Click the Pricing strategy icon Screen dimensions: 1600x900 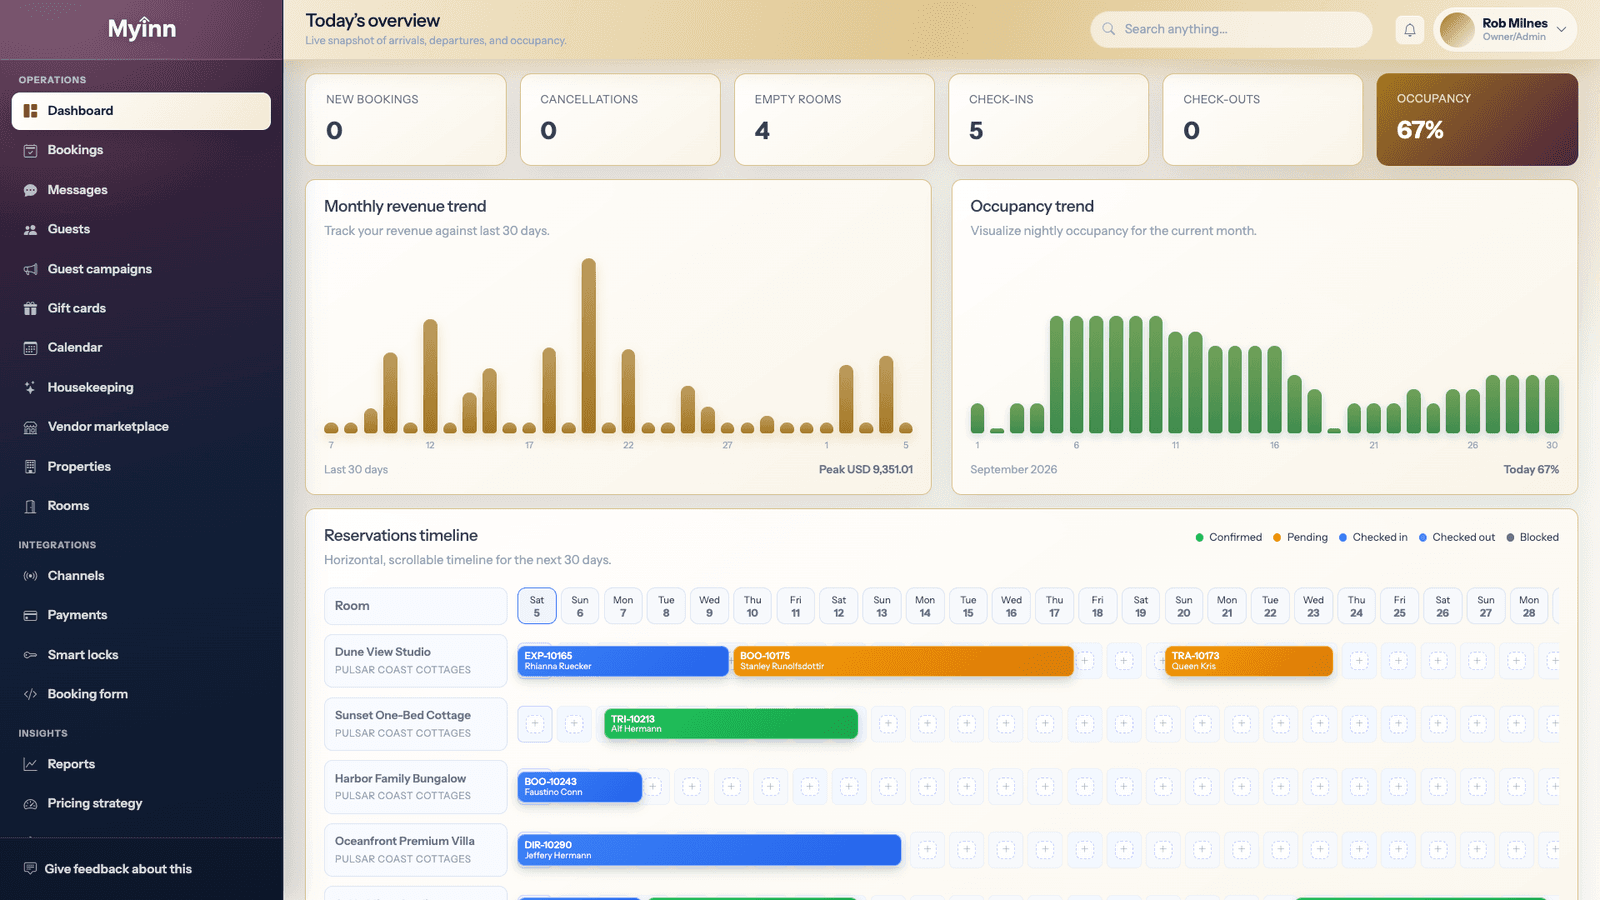point(30,803)
